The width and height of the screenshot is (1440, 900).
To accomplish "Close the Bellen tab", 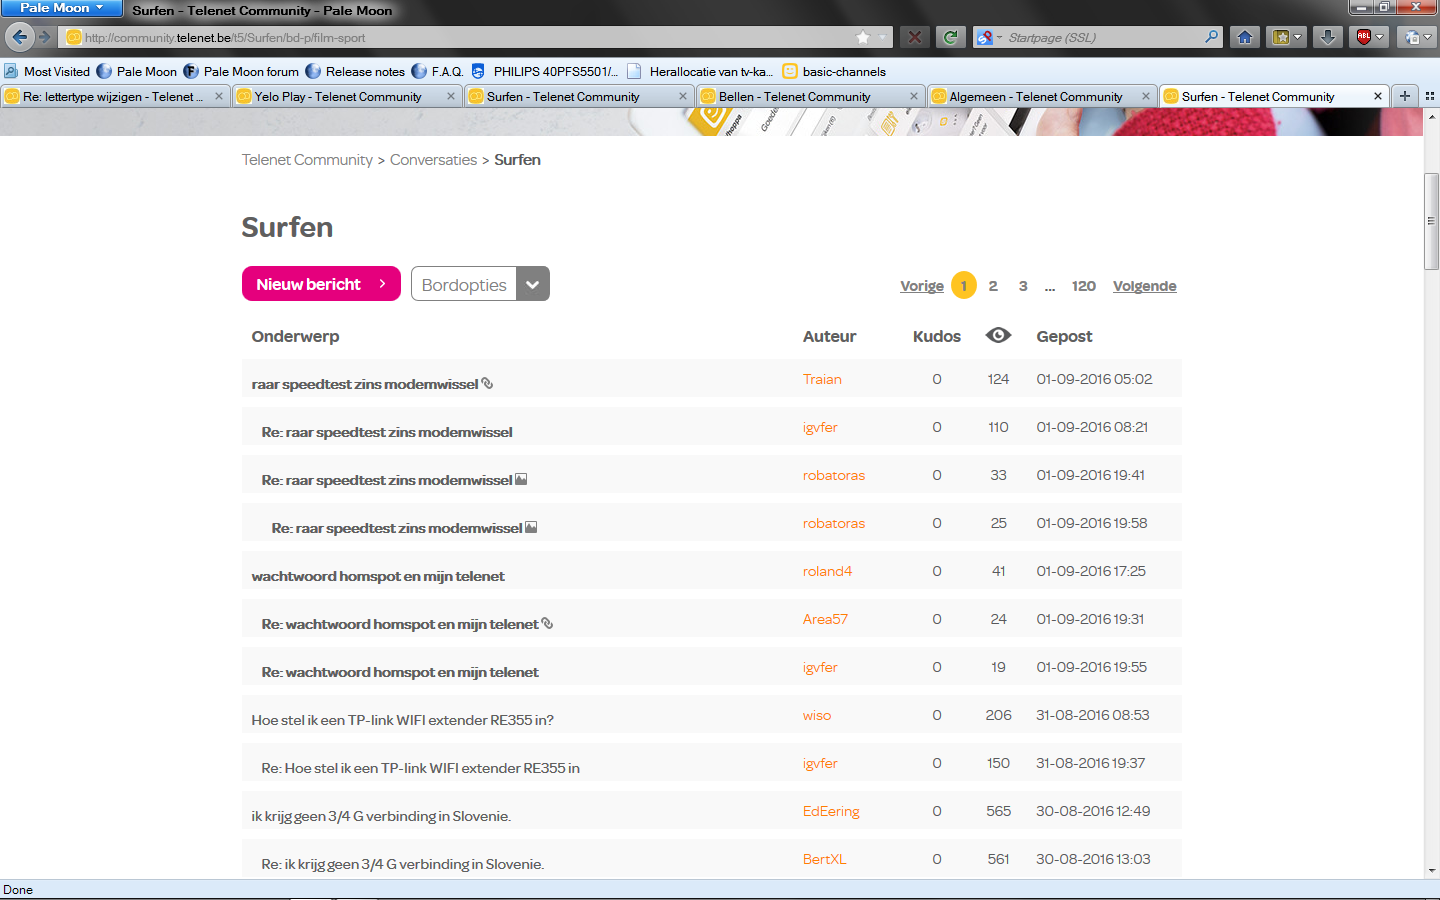I will coord(914,96).
